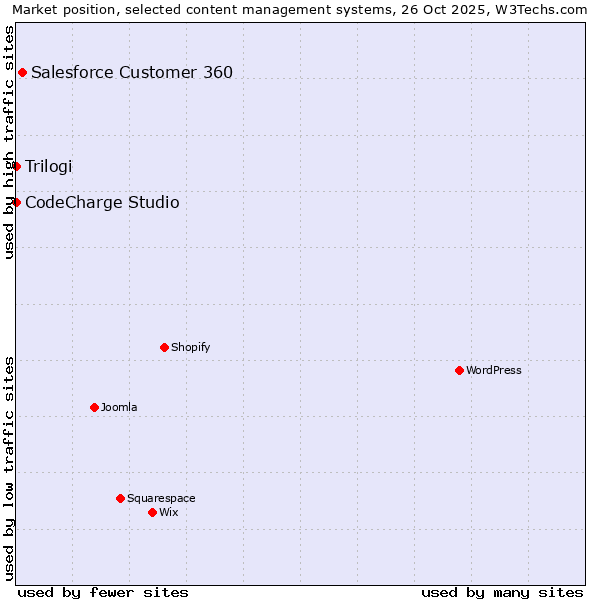The width and height of the screenshot is (600, 600).
Task: Click the Joomla red diamond marker
Action: pos(94,407)
